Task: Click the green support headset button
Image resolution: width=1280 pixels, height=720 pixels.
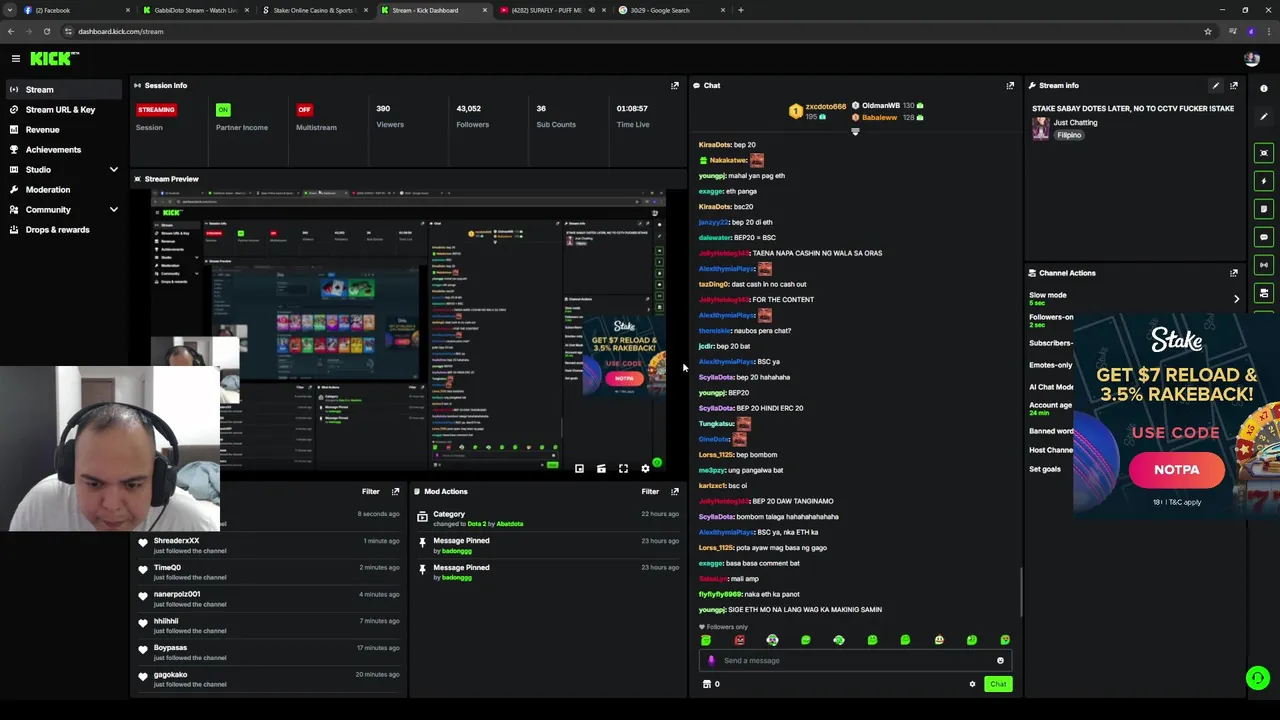Action: 1258,678
